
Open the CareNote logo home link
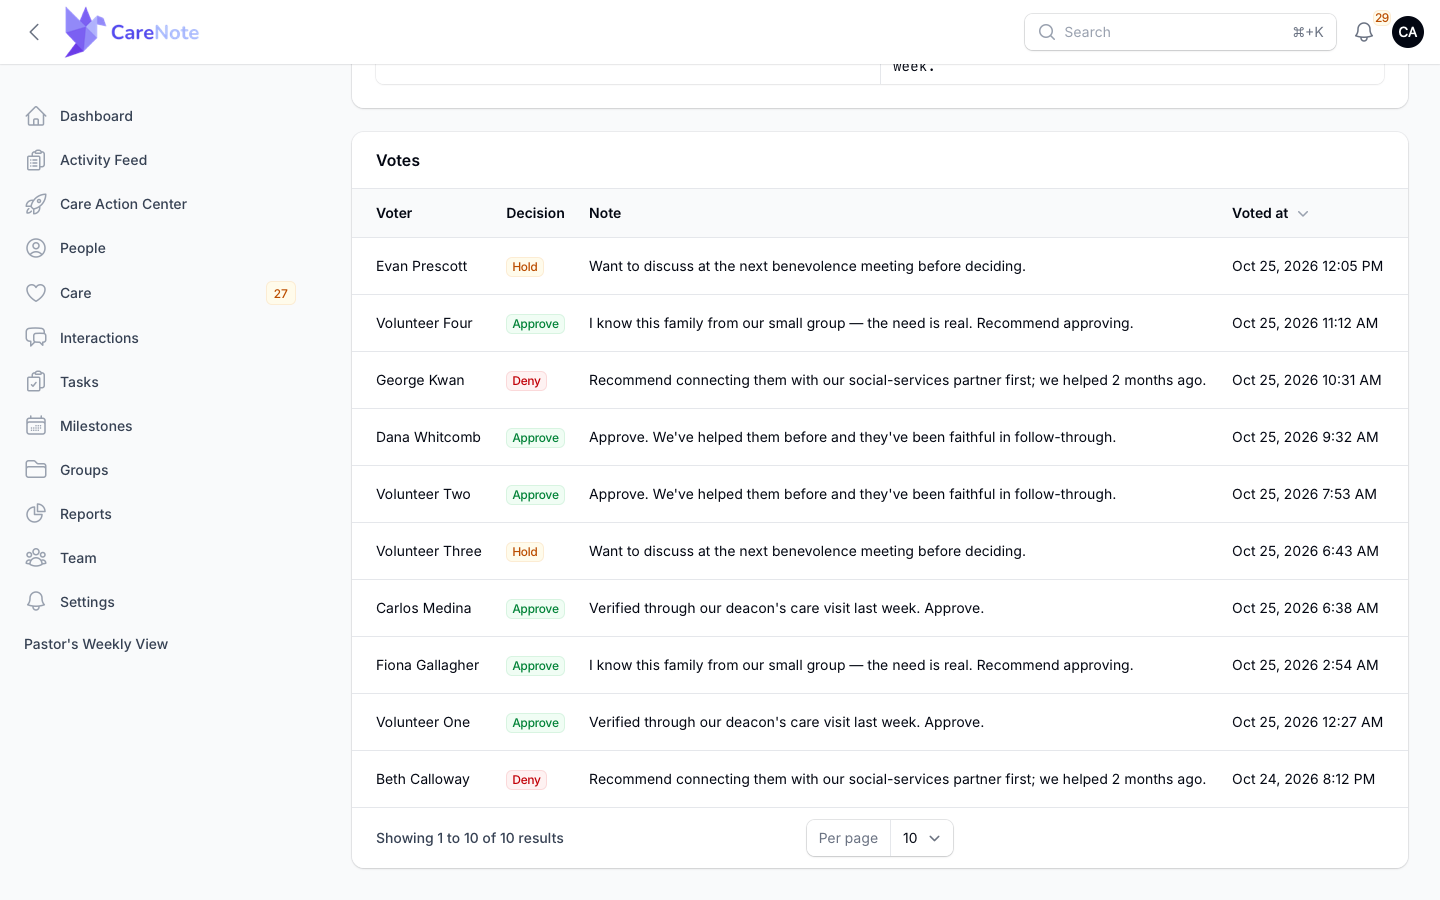coord(132,32)
